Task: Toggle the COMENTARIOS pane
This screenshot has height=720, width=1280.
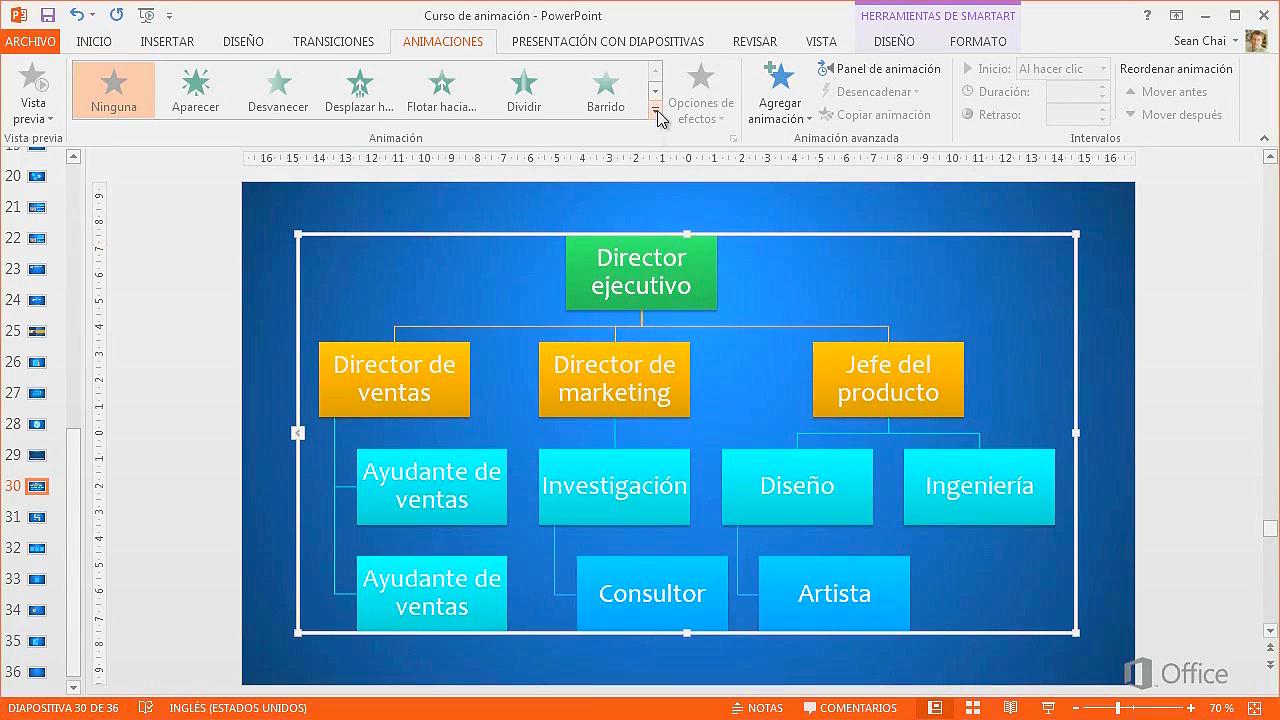Action: pos(849,708)
